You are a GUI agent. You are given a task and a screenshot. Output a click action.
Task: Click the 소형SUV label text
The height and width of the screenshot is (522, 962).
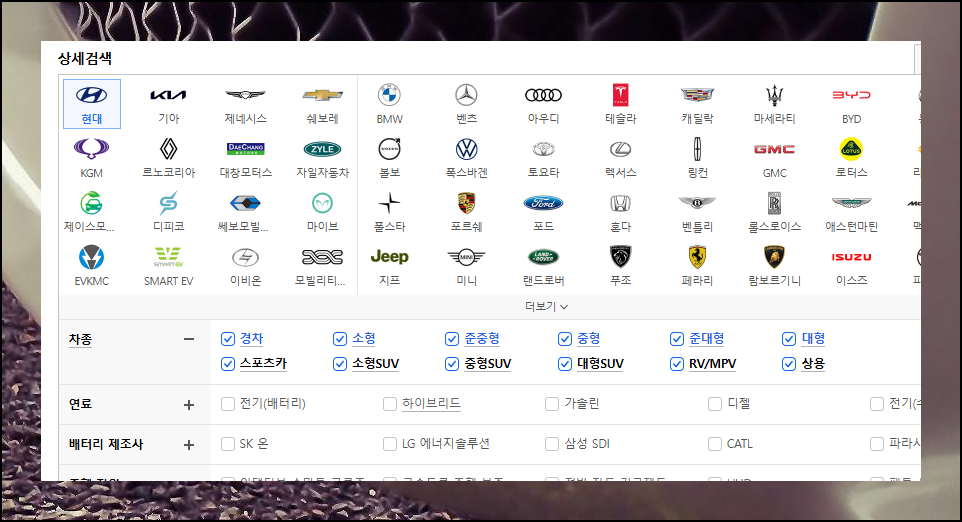(375, 364)
